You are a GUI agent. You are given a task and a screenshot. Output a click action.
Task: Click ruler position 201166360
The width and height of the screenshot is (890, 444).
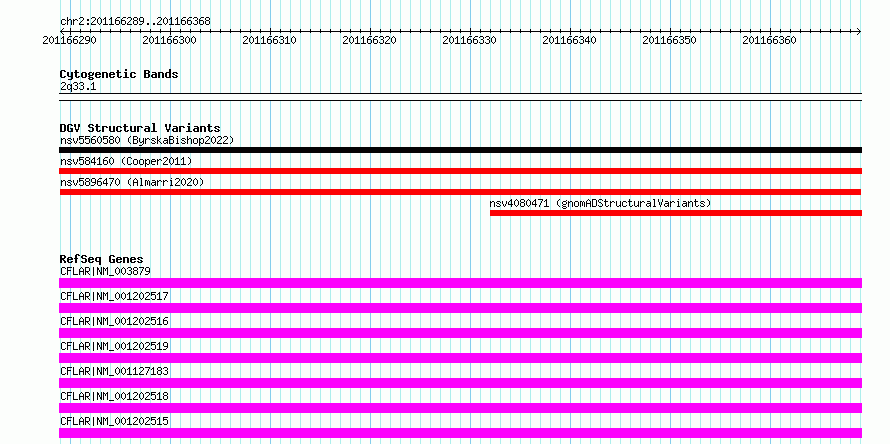click(769, 40)
